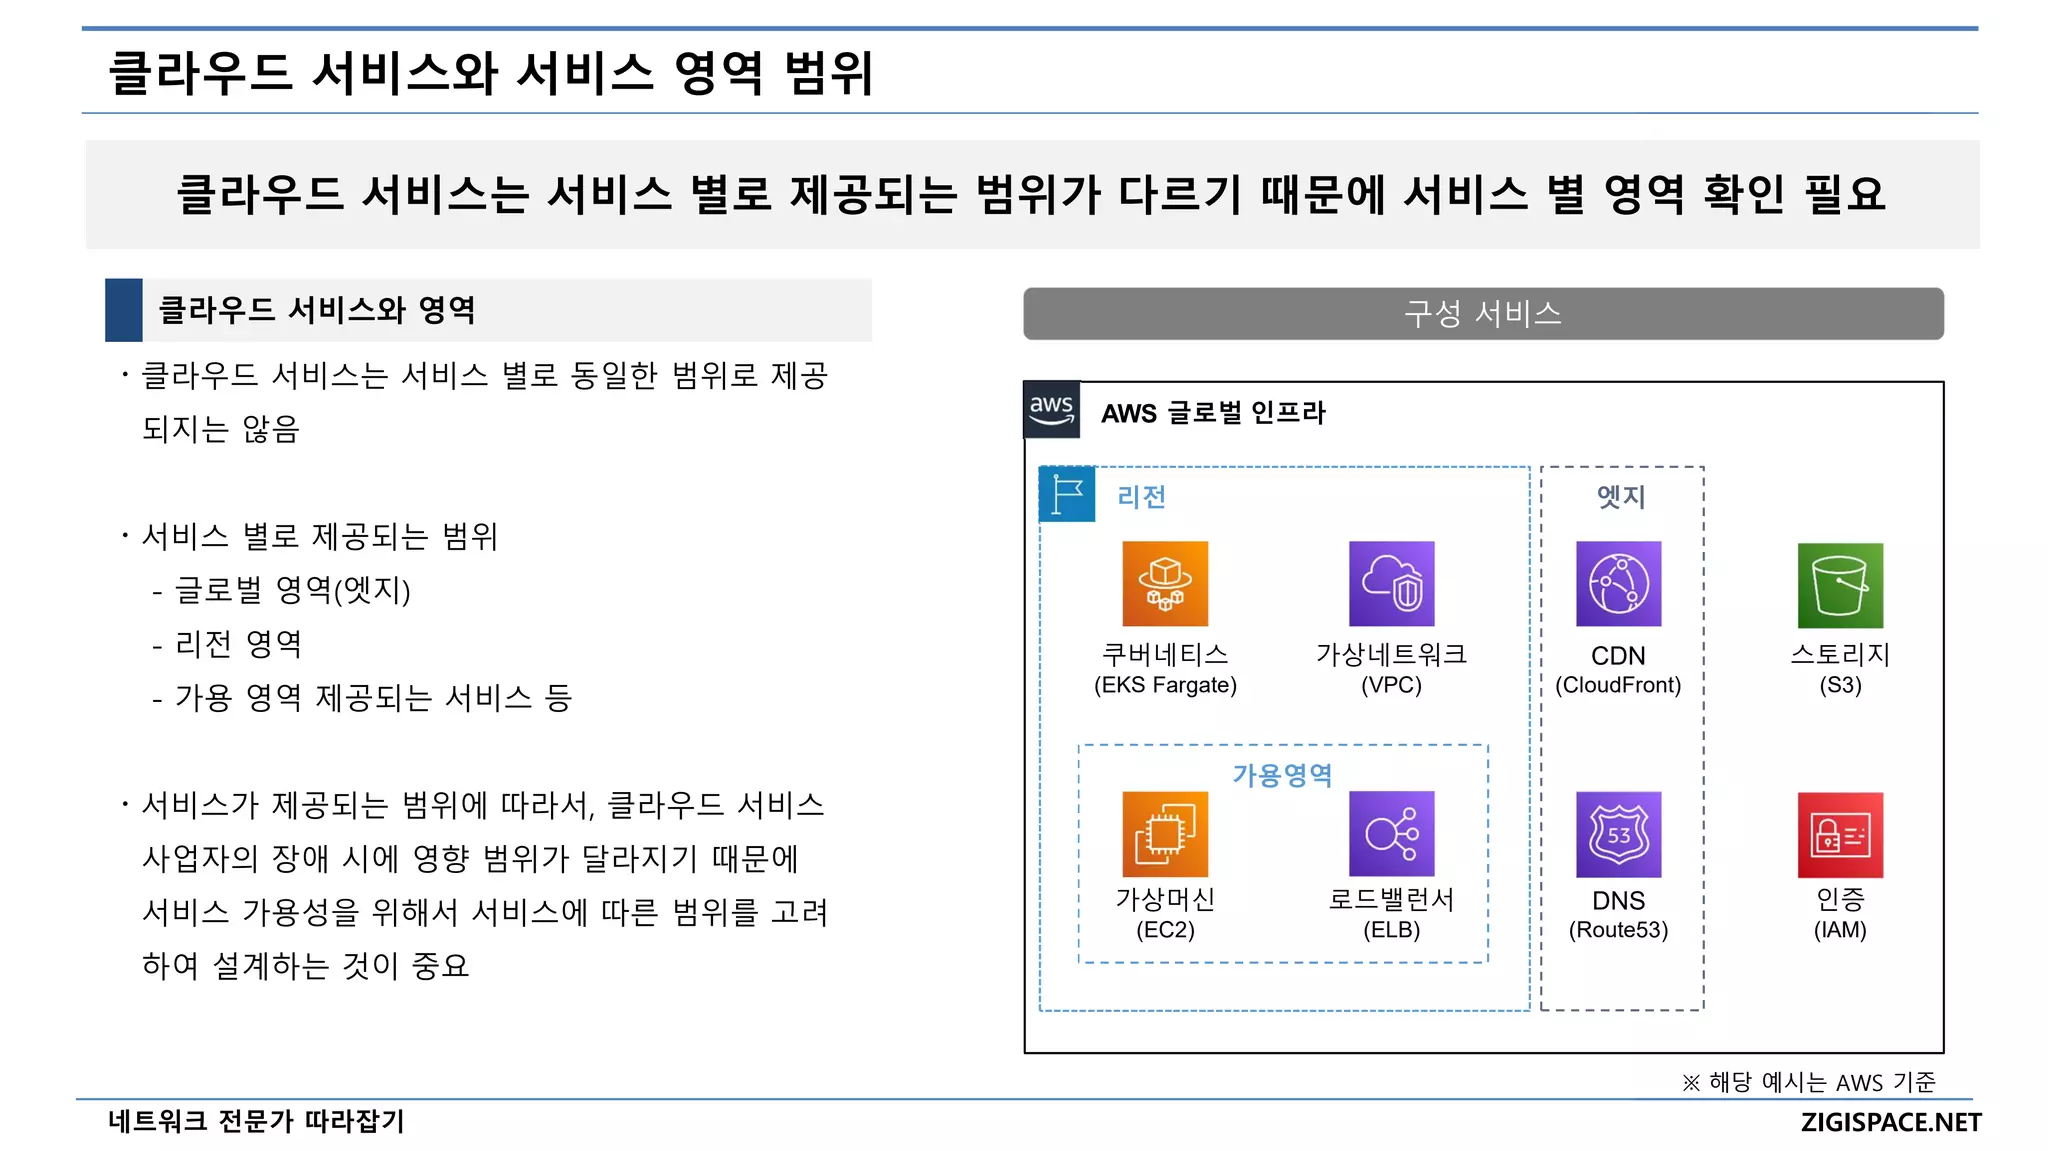2048x1151 pixels.
Task: Click the paragraph line starting 서비스가 제공되는 범위에
Action: [473, 805]
